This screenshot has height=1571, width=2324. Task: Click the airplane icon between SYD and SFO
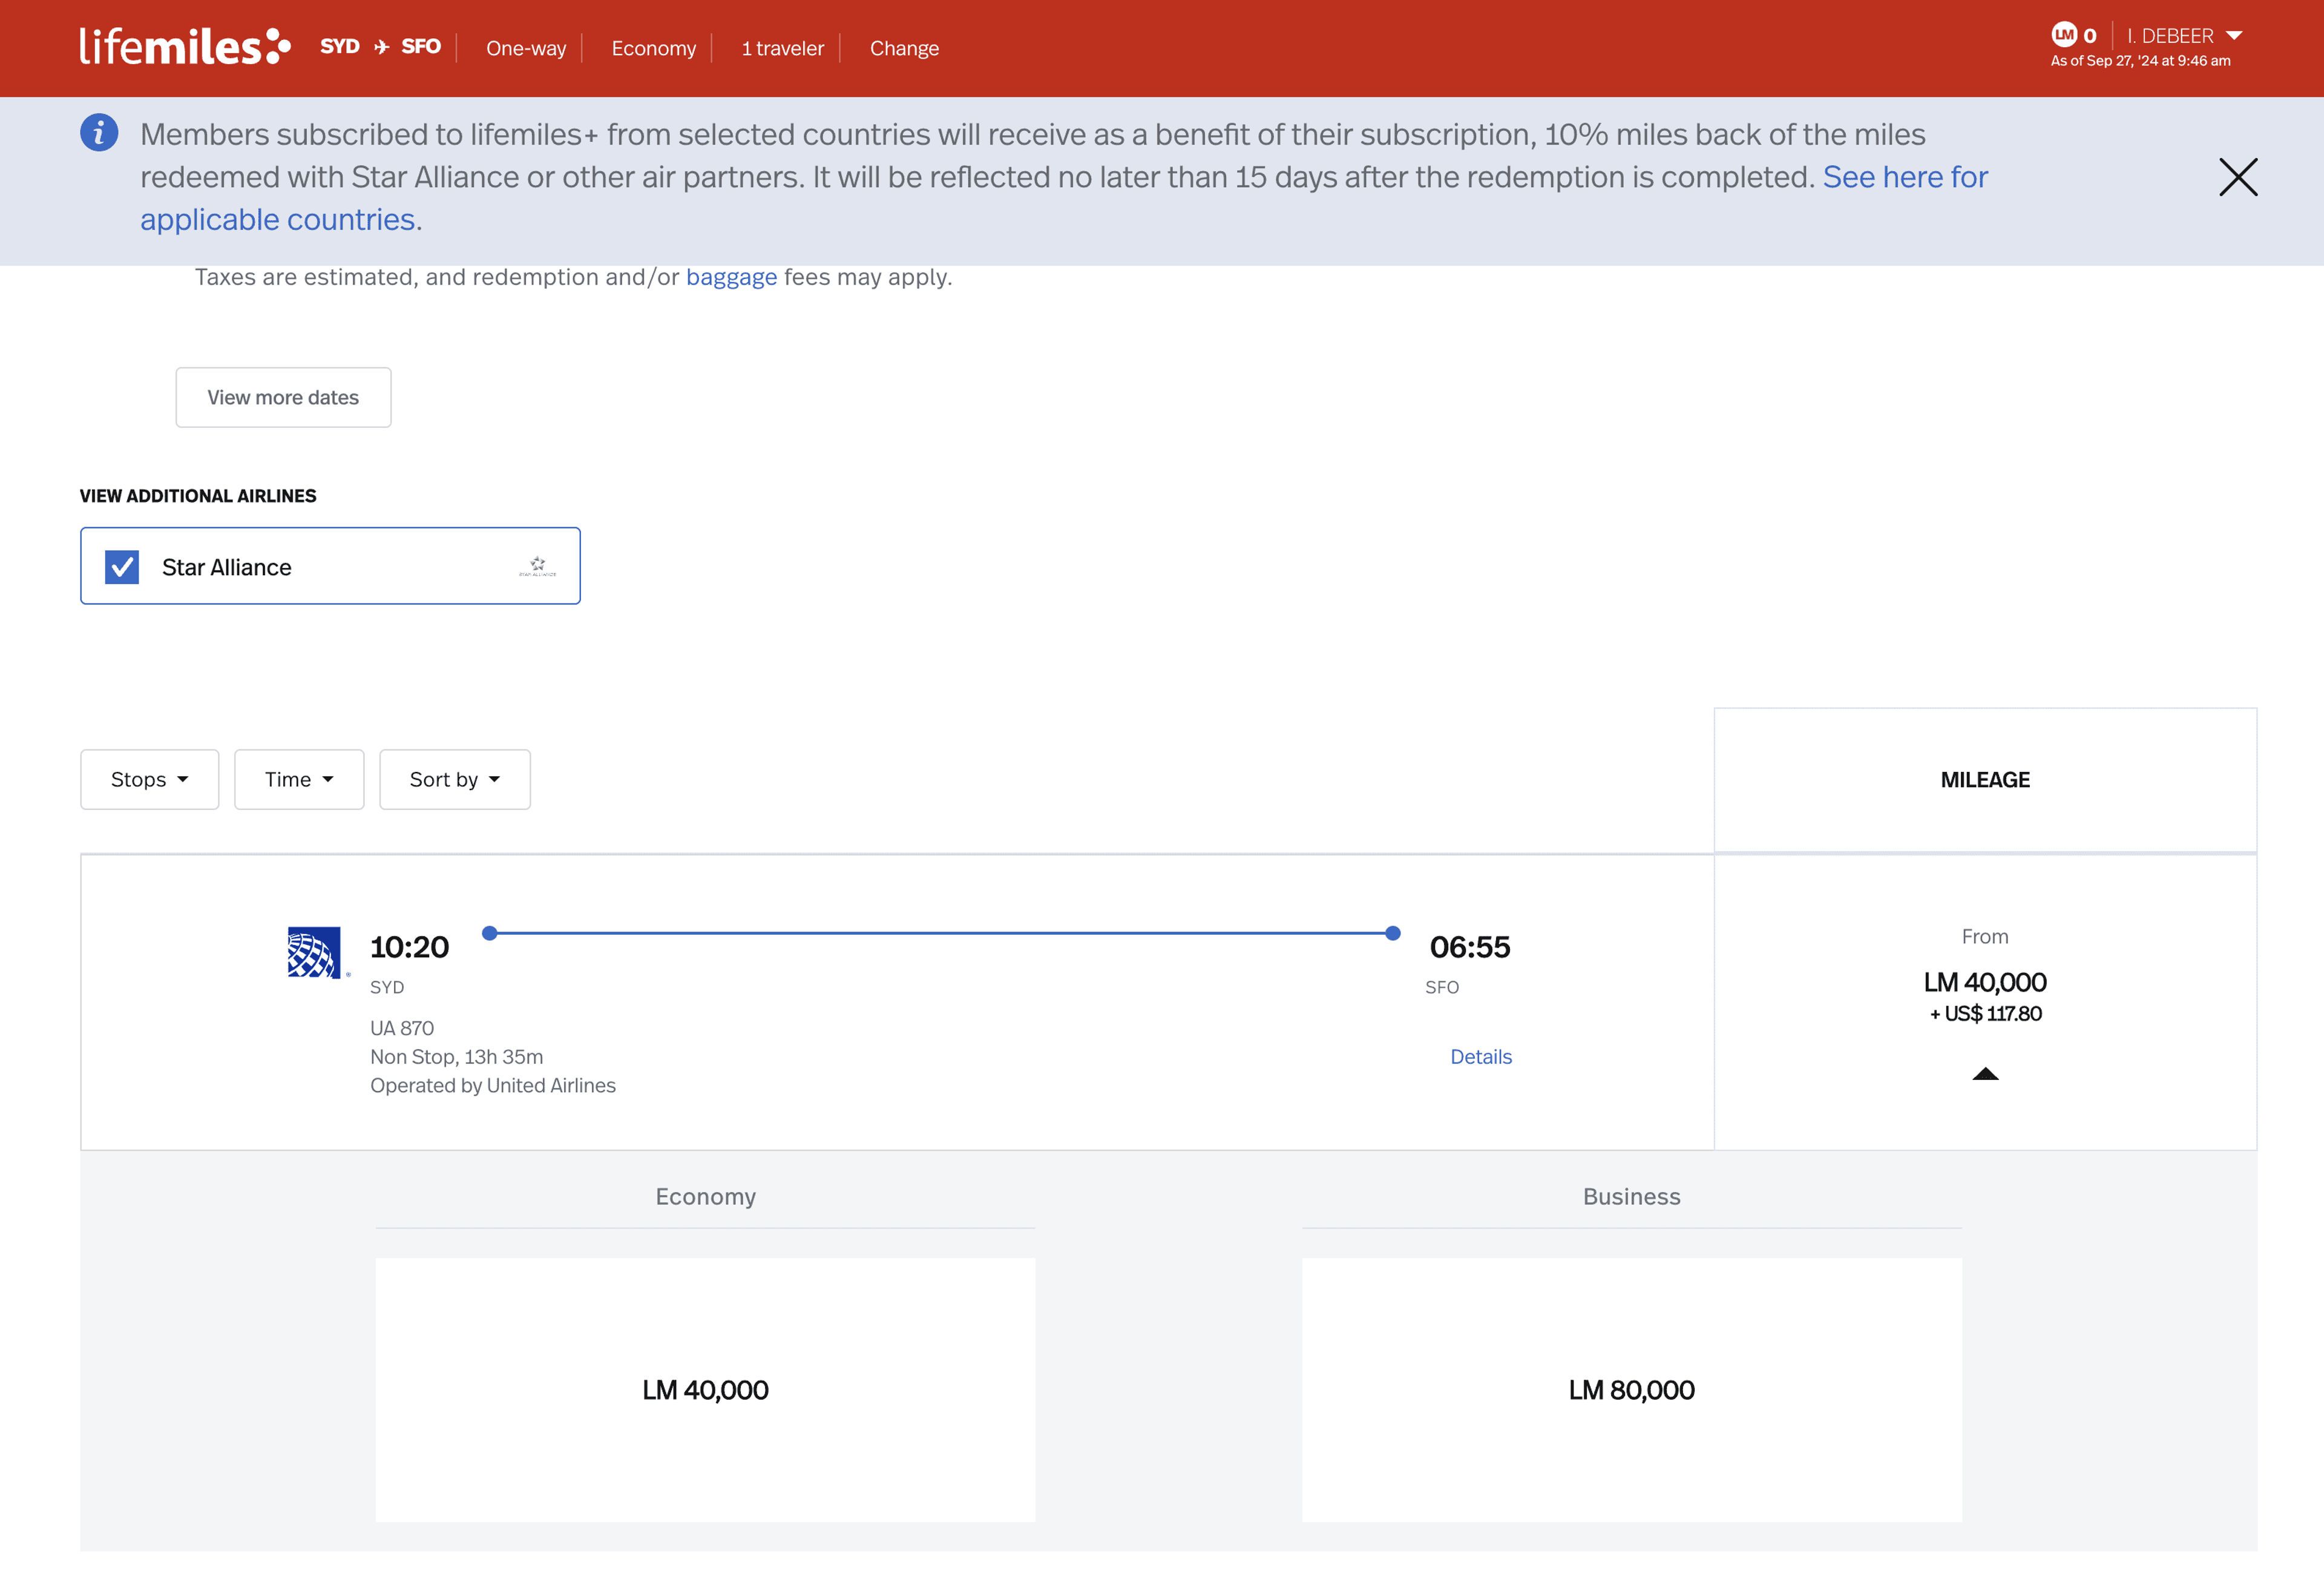pyautogui.click(x=381, y=47)
